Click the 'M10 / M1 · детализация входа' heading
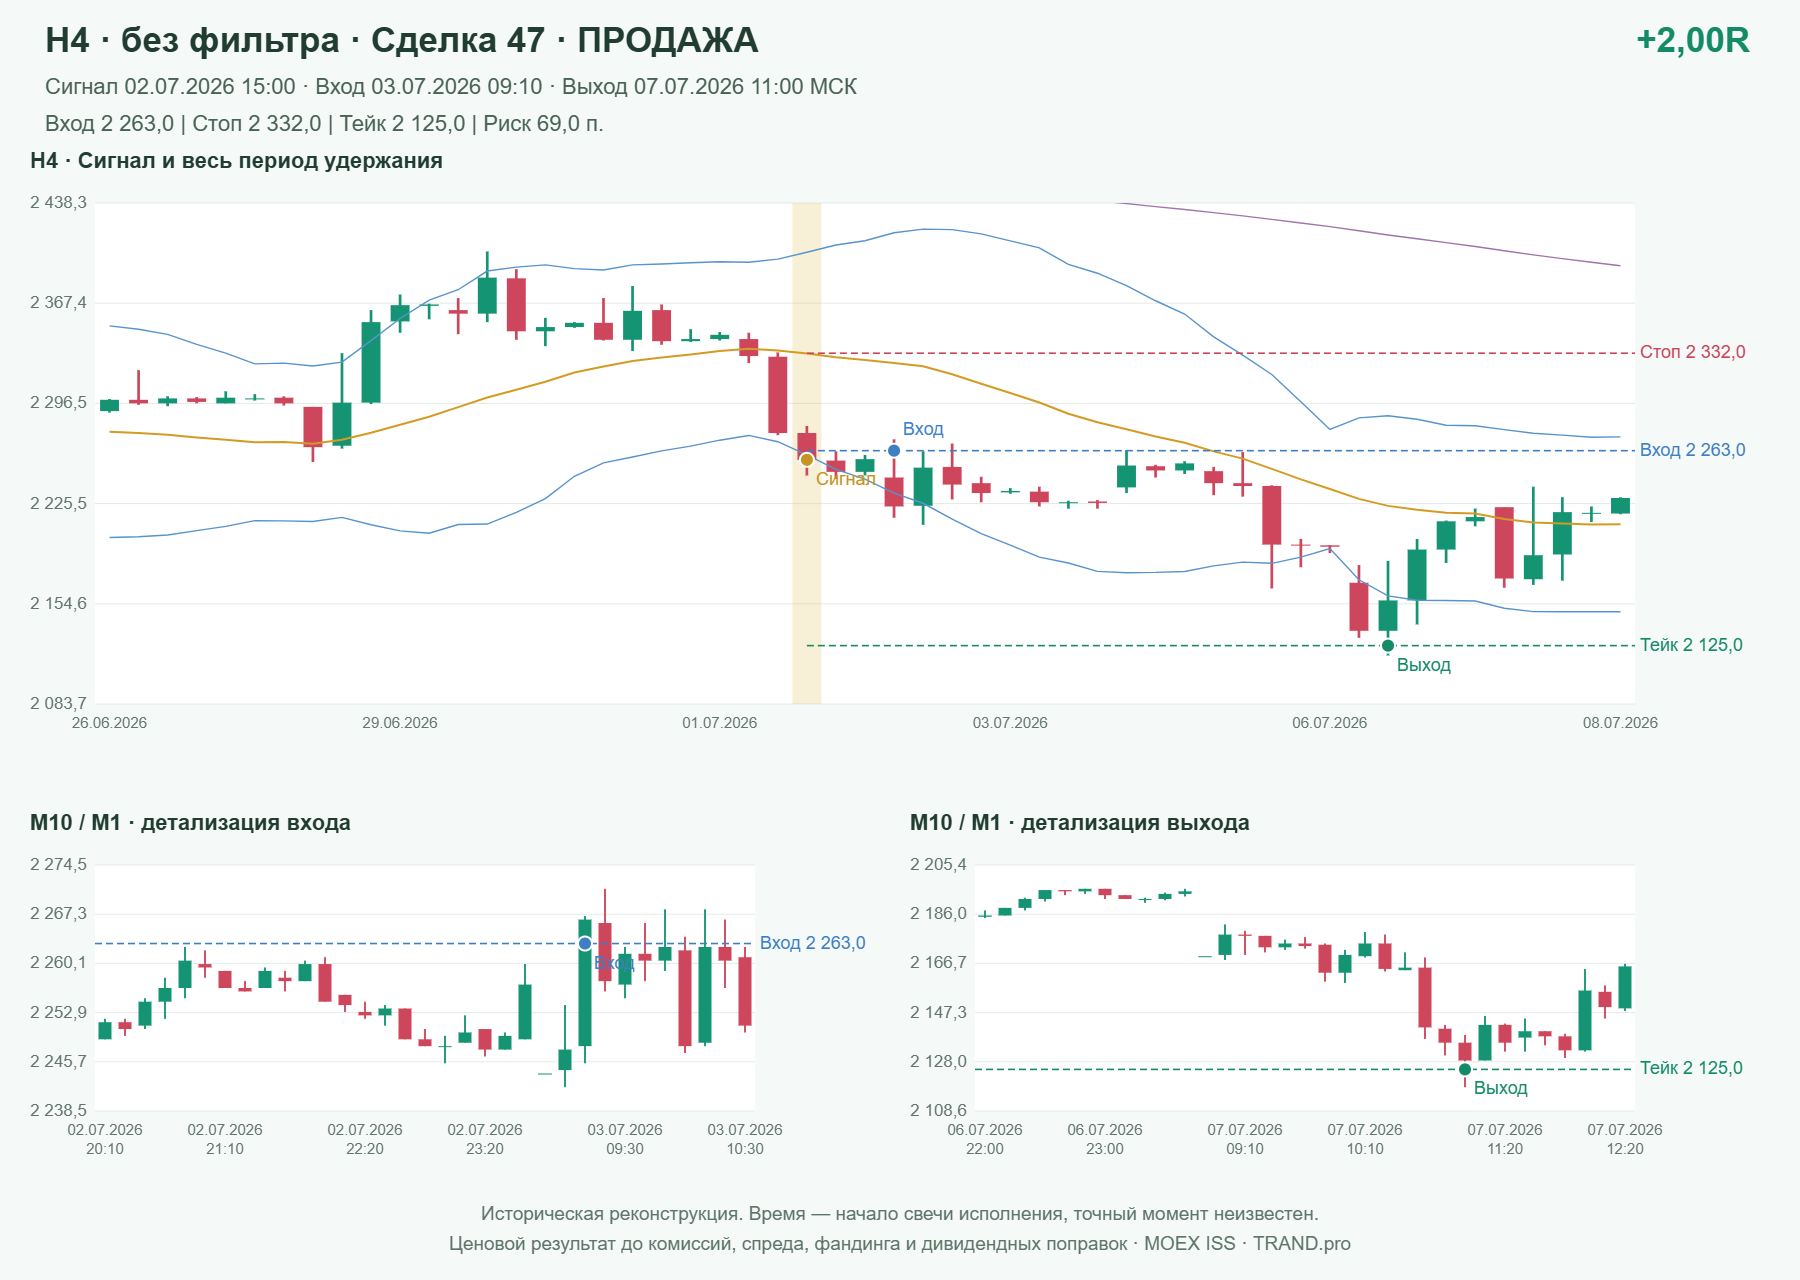Image resolution: width=1800 pixels, height=1280 pixels. pyautogui.click(x=190, y=823)
